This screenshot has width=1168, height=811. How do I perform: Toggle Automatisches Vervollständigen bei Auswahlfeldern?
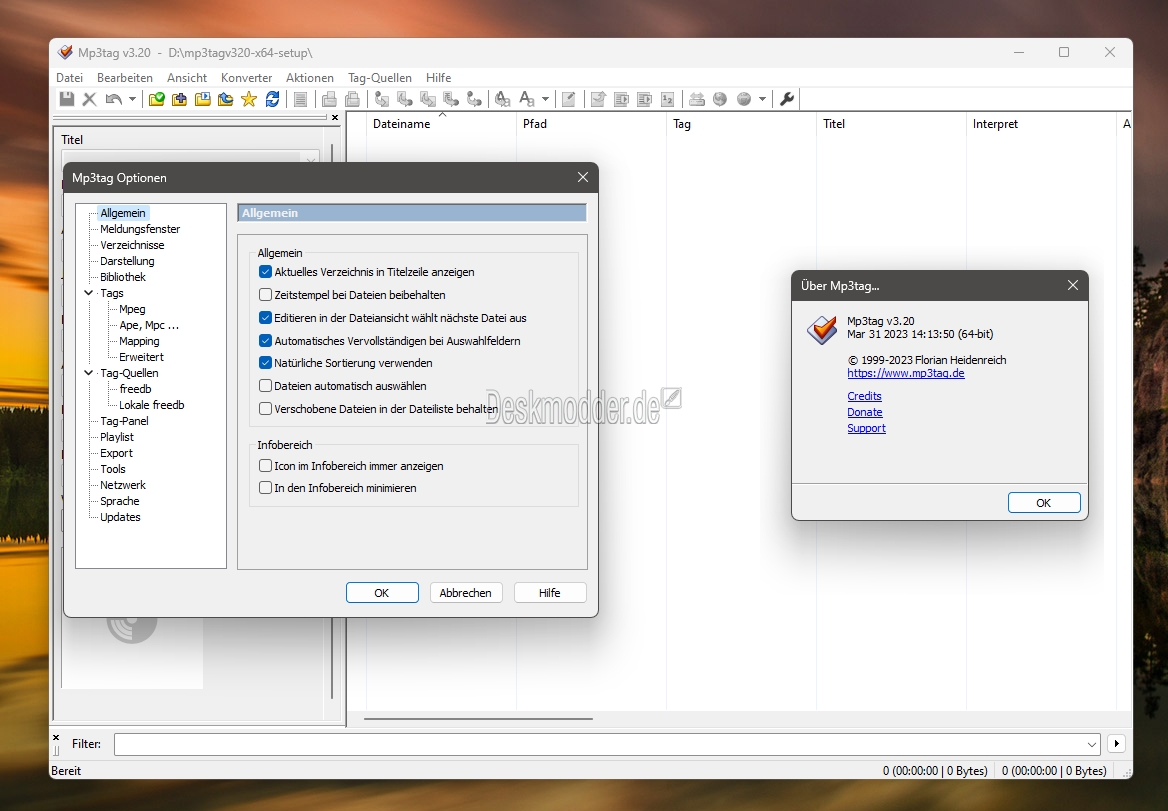point(265,340)
